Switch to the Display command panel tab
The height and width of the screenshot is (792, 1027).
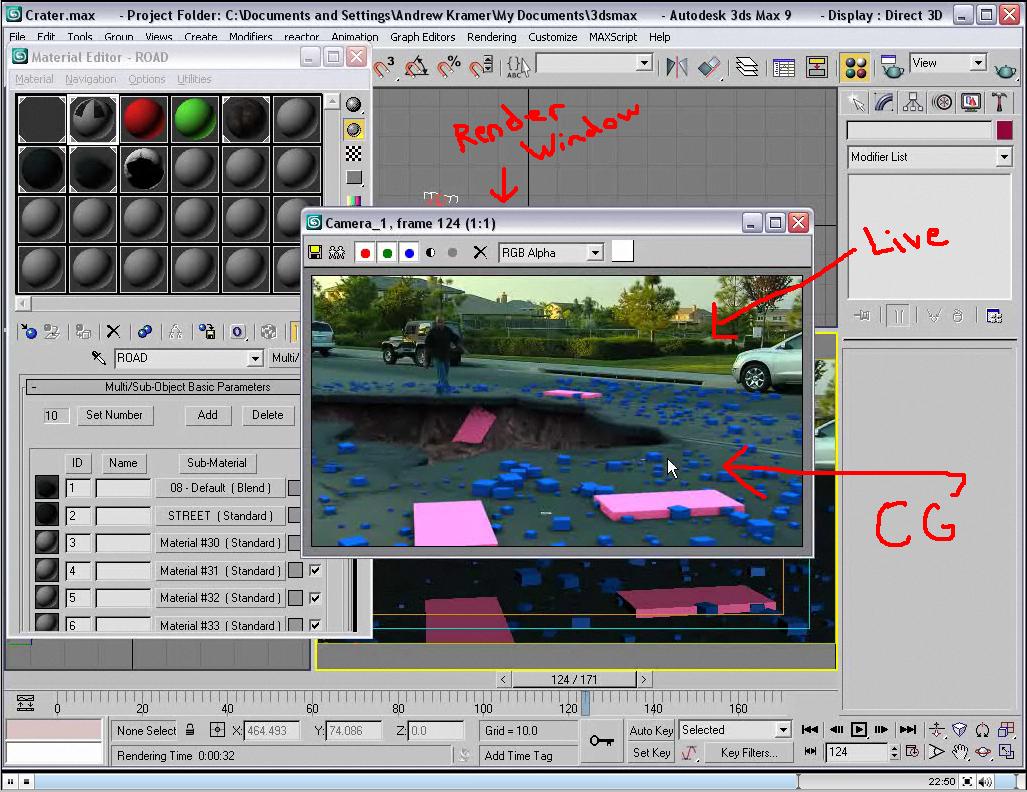point(971,102)
